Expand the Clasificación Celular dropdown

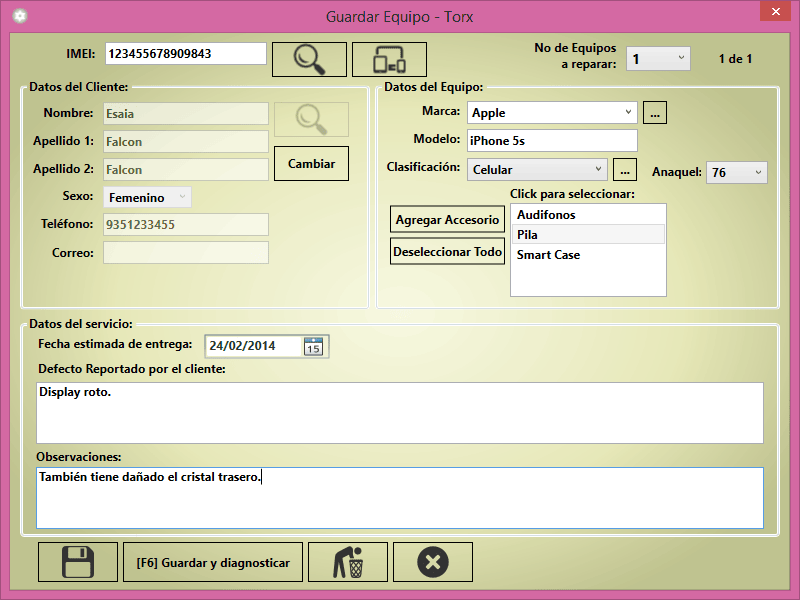[537, 169]
